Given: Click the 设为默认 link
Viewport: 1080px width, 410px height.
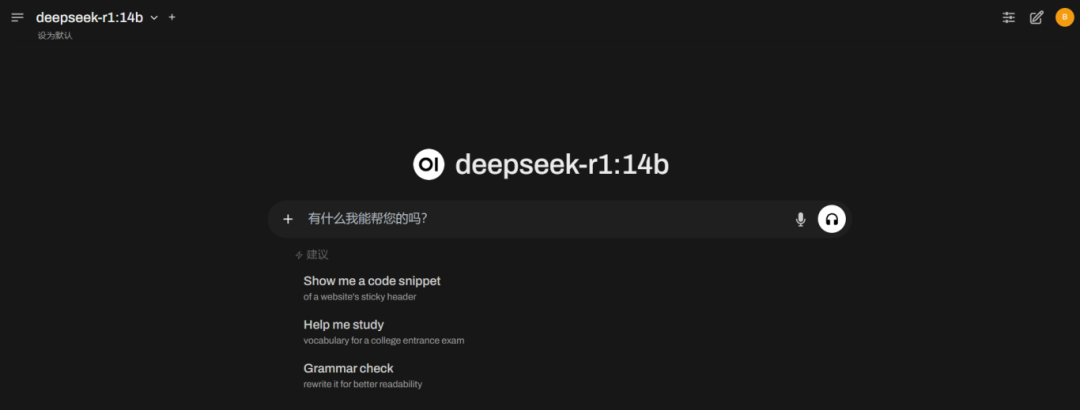Looking at the screenshot, I should [x=55, y=36].
